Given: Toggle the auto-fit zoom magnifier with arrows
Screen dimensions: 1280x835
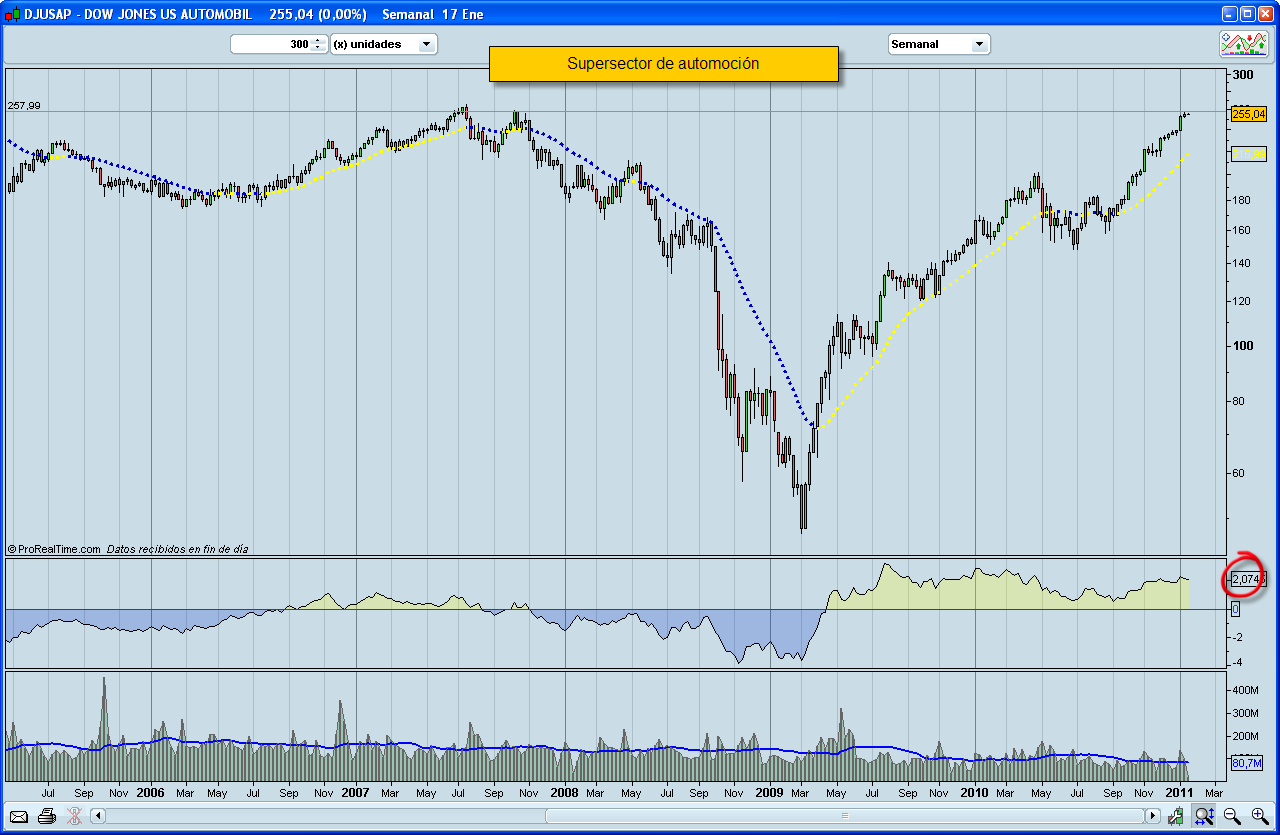Looking at the screenshot, I should click(x=1203, y=816).
